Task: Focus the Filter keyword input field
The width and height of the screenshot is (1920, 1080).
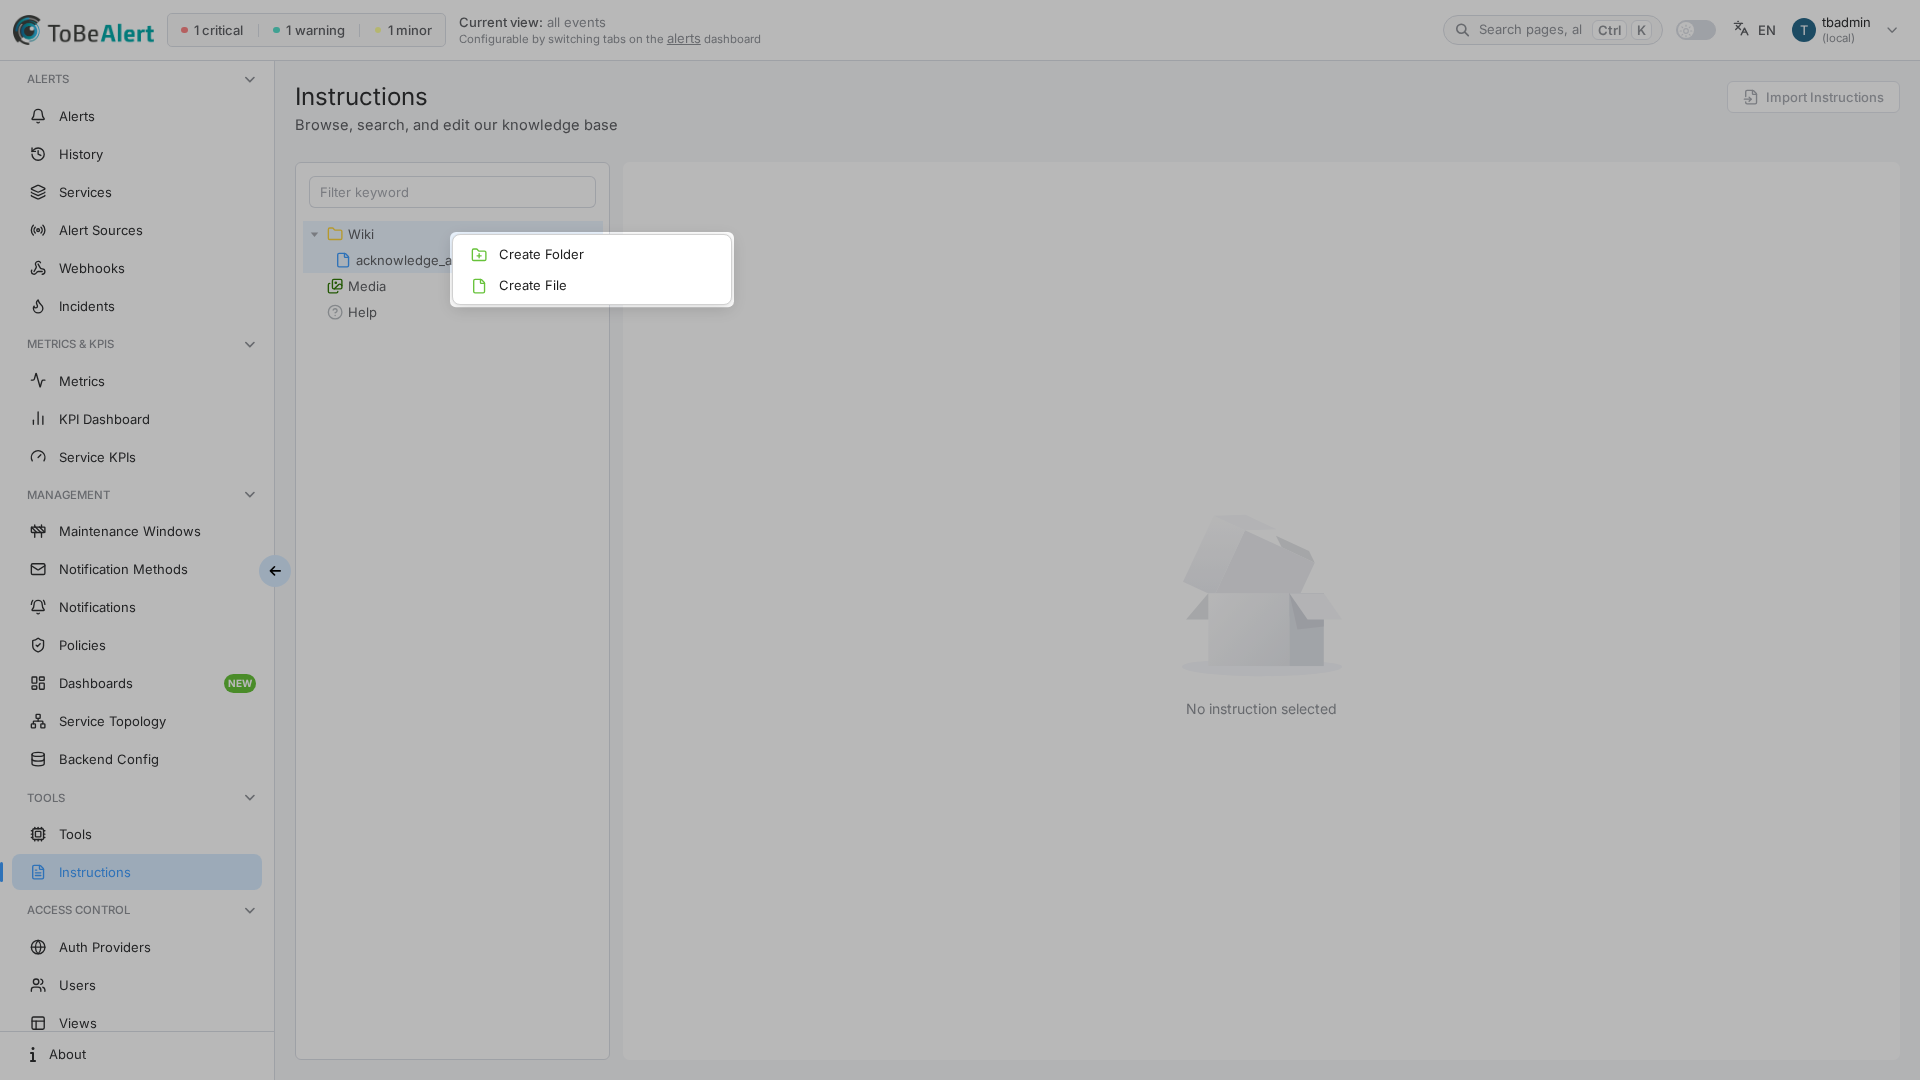Action: pyautogui.click(x=452, y=192)
